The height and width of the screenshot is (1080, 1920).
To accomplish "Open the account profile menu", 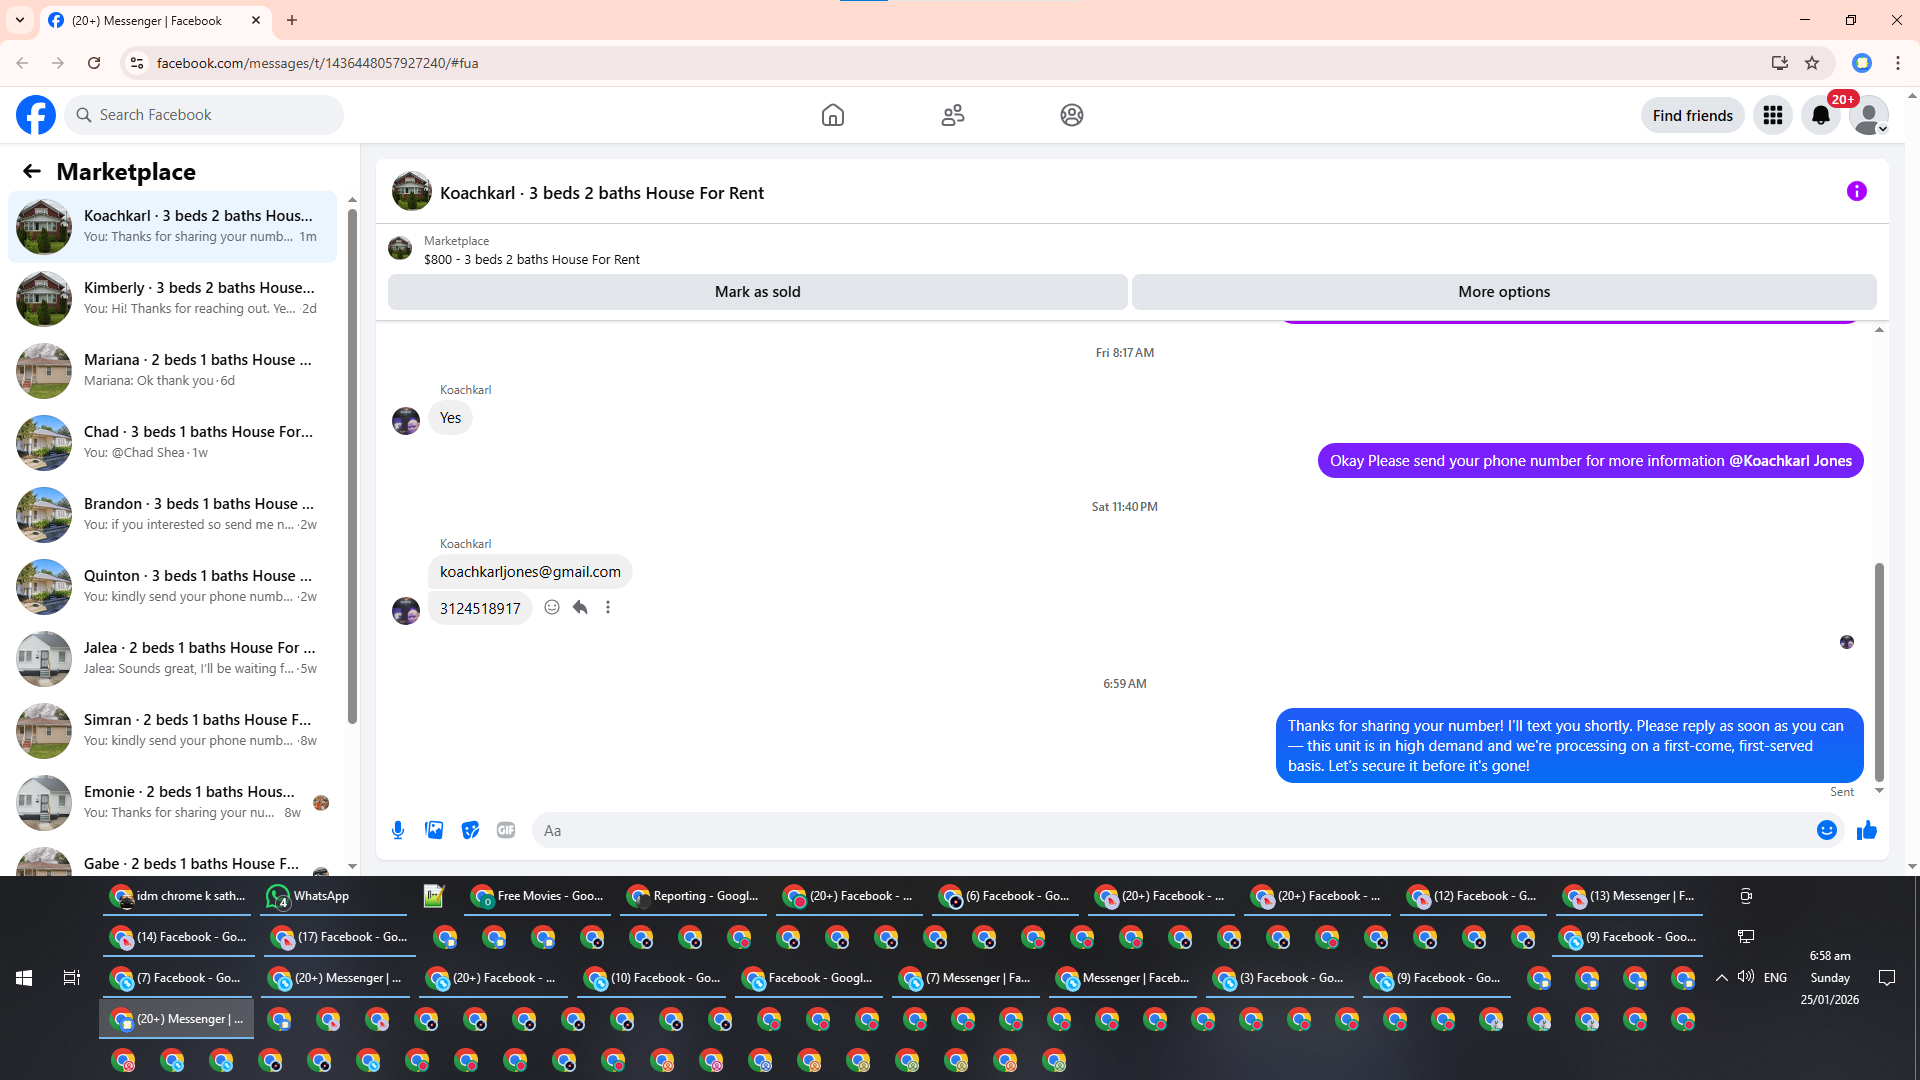I will click(1869, 115).
